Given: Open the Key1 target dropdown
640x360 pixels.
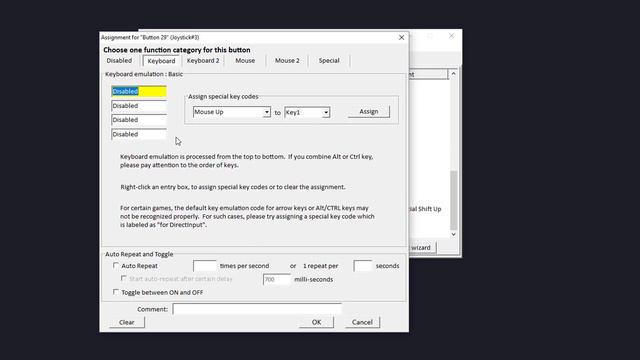Looking at the screenshot, I should pos(307,112).
